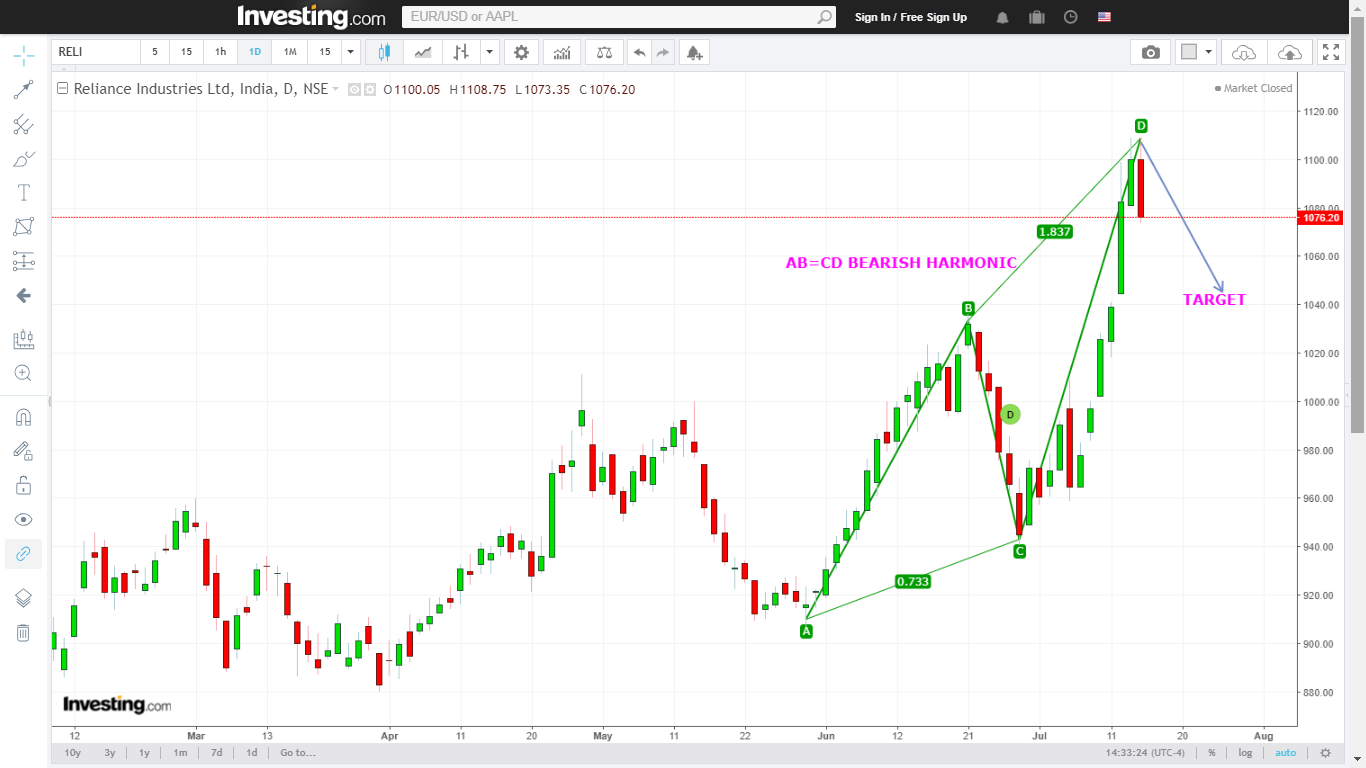Create an alert with bell icon
Image resolution: width=1366 pixels, height=768 pixels.
(x=695, y=52)
